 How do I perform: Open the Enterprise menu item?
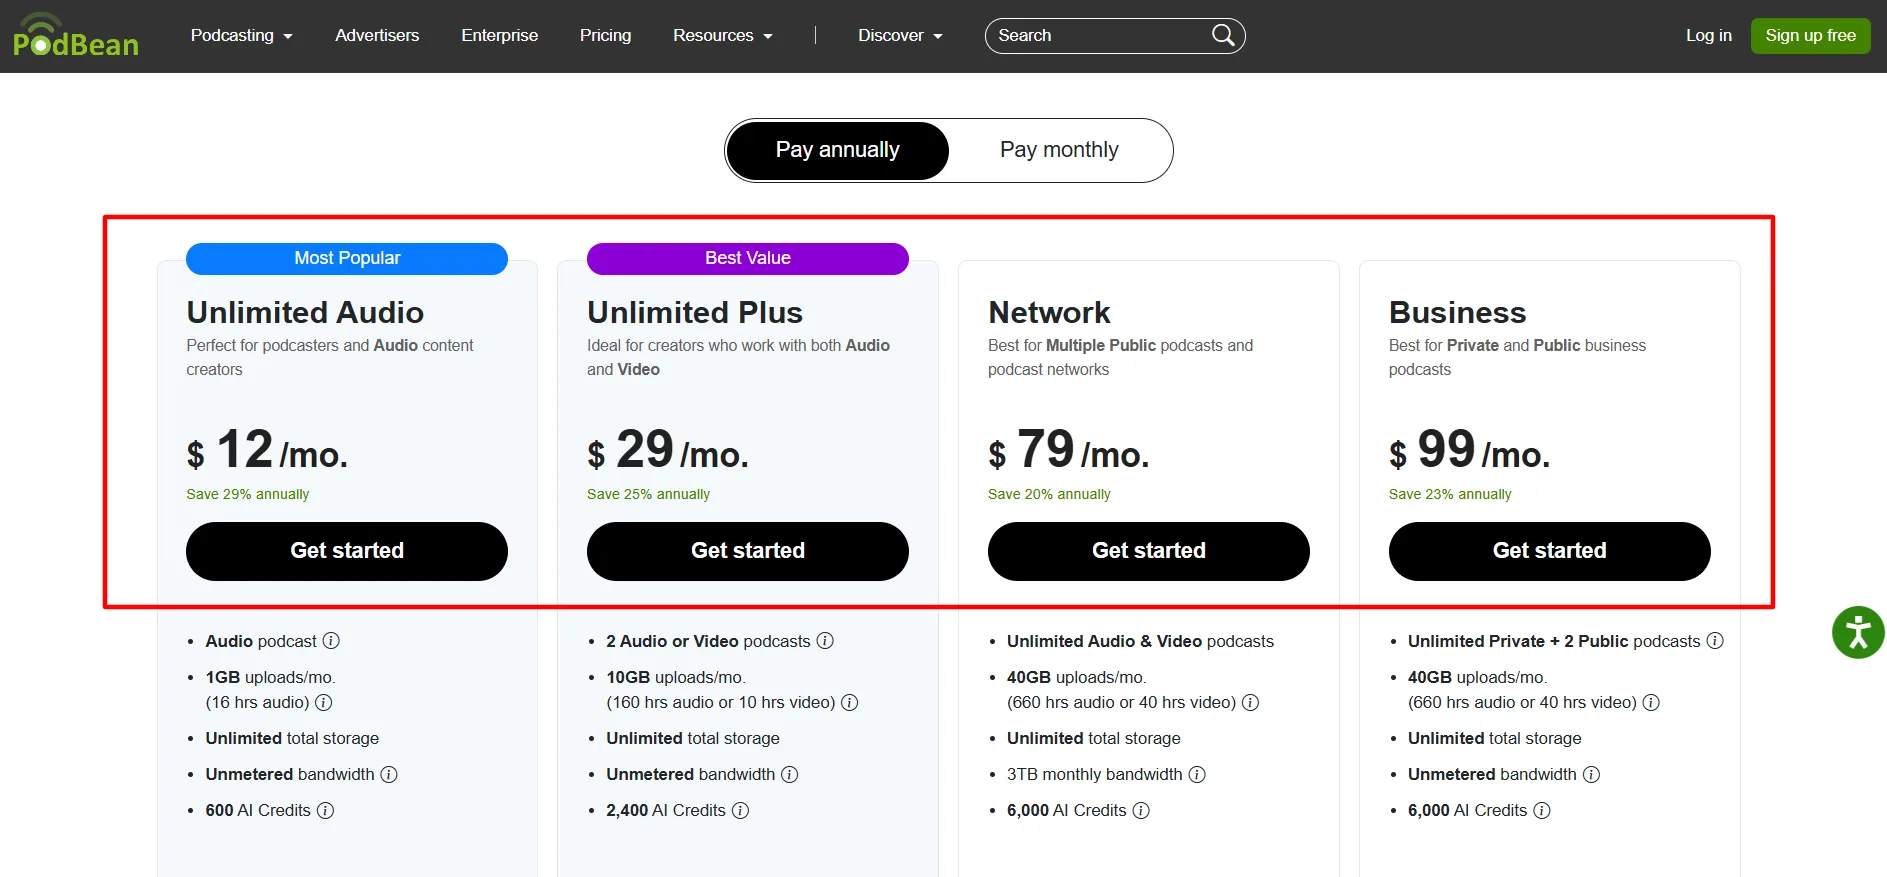499,35
